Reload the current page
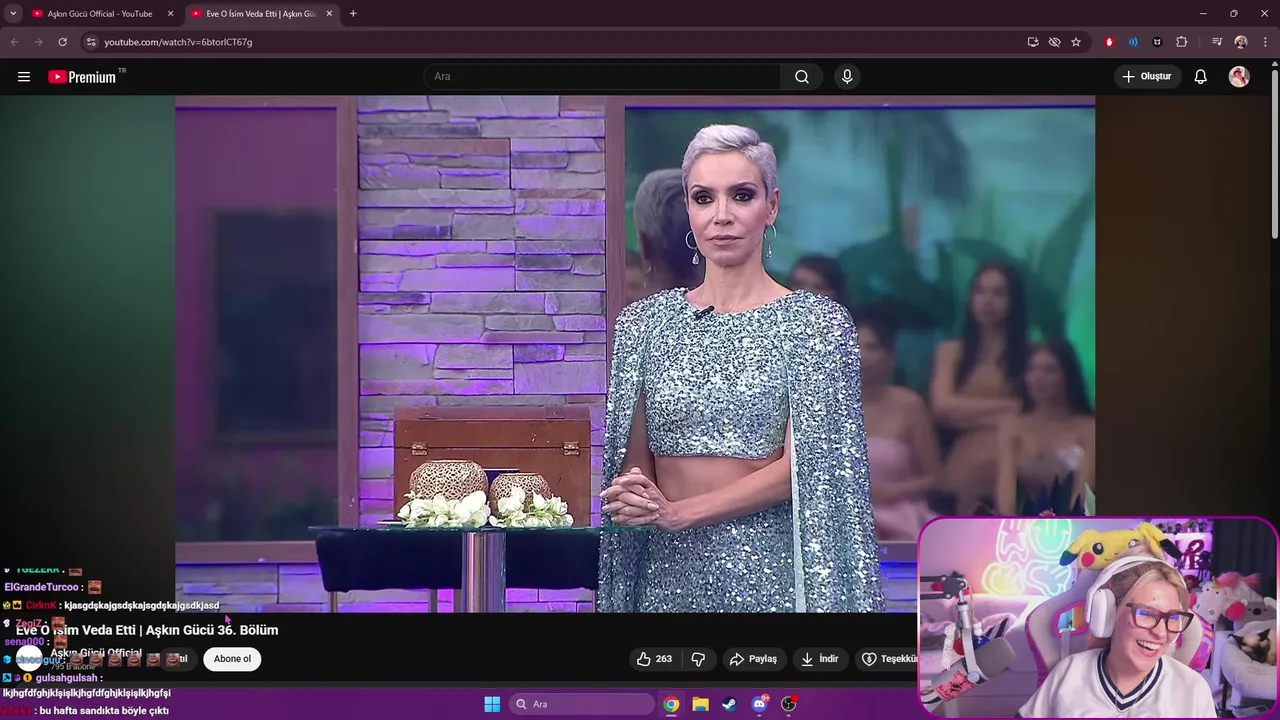The image size is (1280, 720). [62, 42]
